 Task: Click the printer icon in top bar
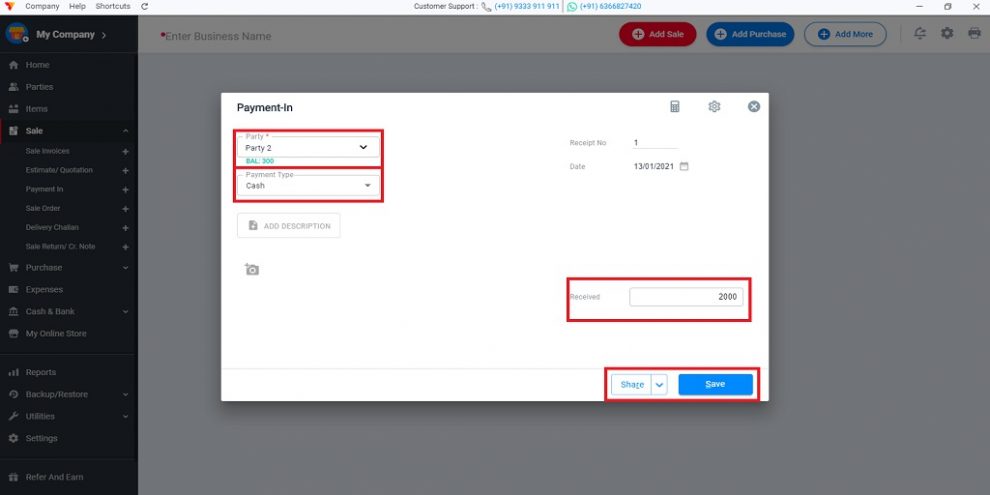tap(974, 33)
